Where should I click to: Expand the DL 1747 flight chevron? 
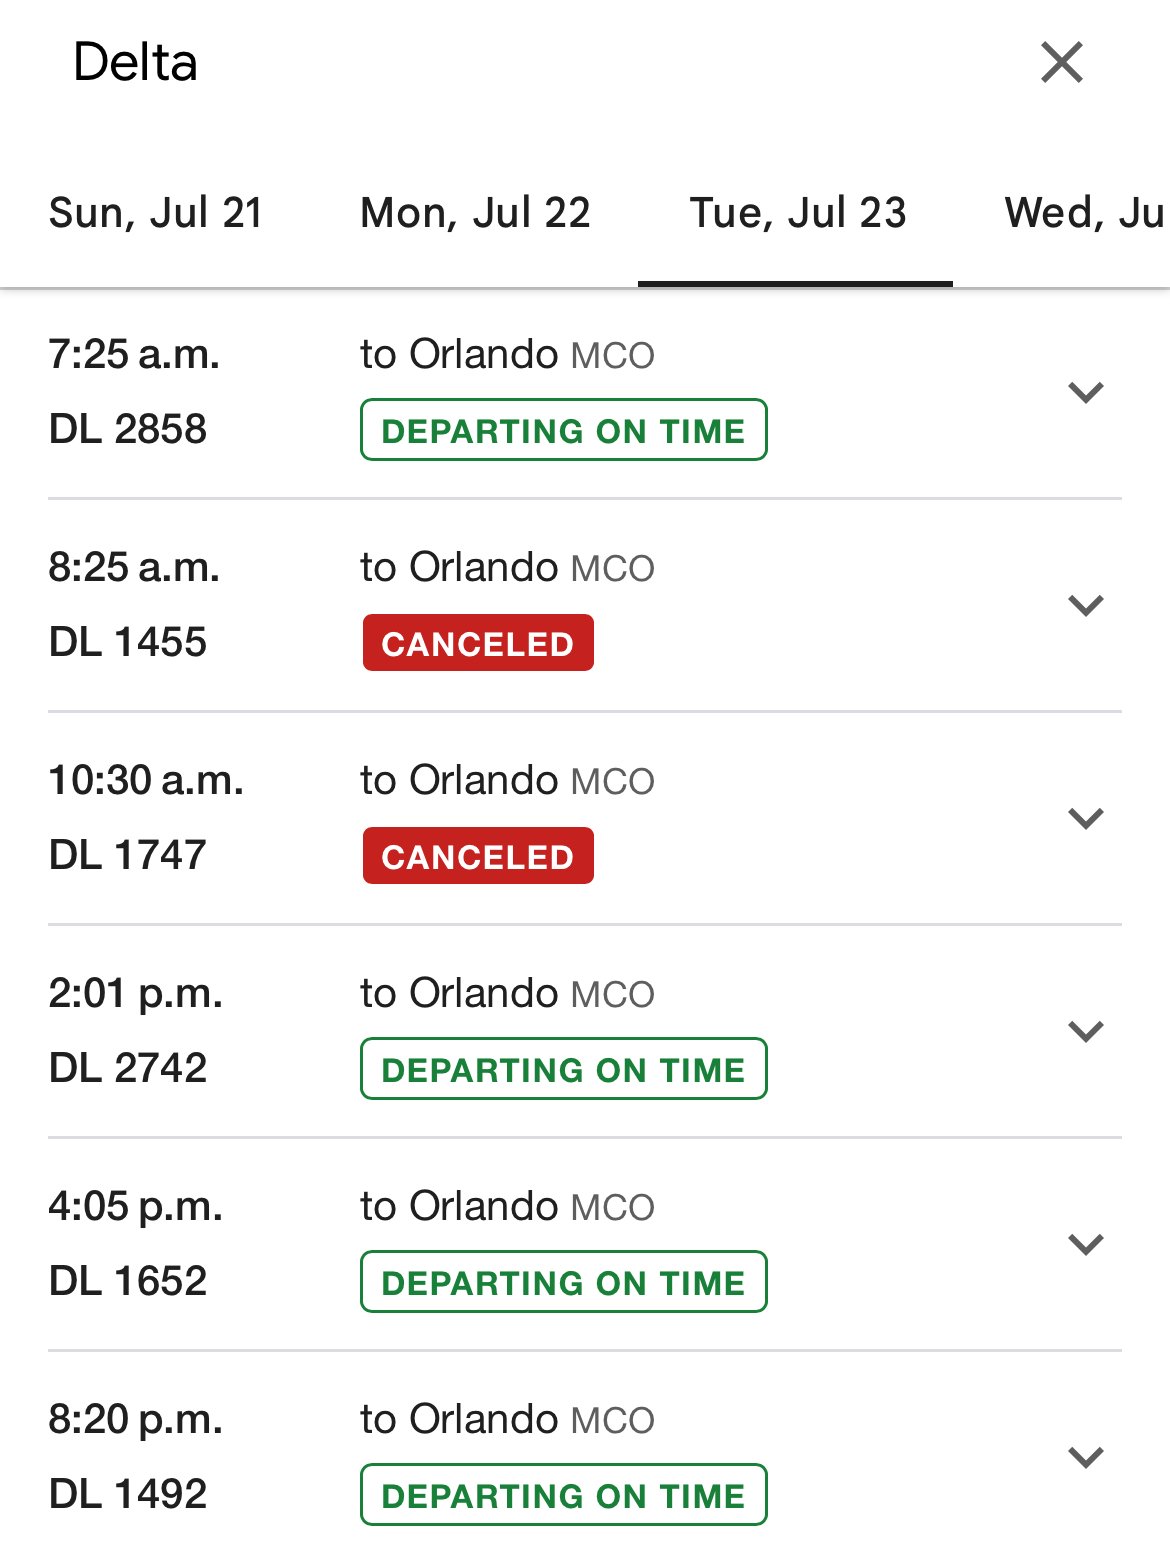click(1085, 818)
